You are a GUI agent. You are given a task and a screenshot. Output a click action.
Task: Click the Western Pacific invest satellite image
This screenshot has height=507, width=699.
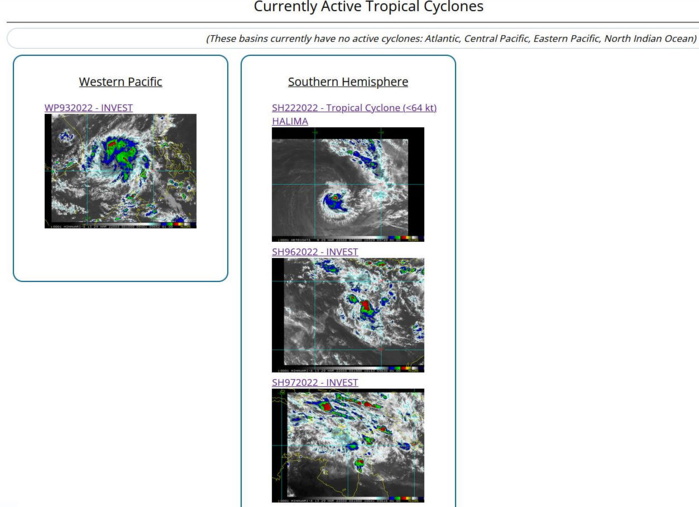coord(120,170)
